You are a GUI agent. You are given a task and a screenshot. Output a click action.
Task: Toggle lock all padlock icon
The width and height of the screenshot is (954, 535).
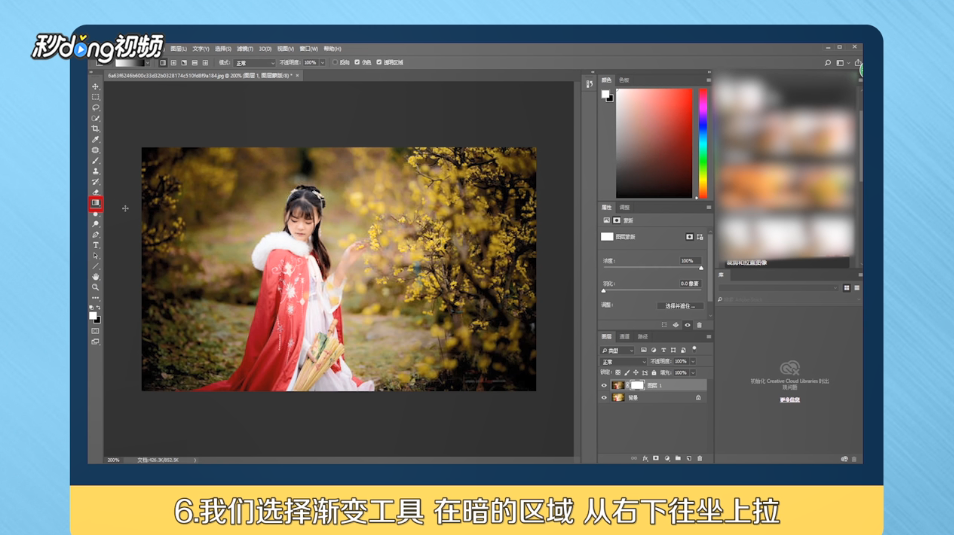click(x=654, y=372)
